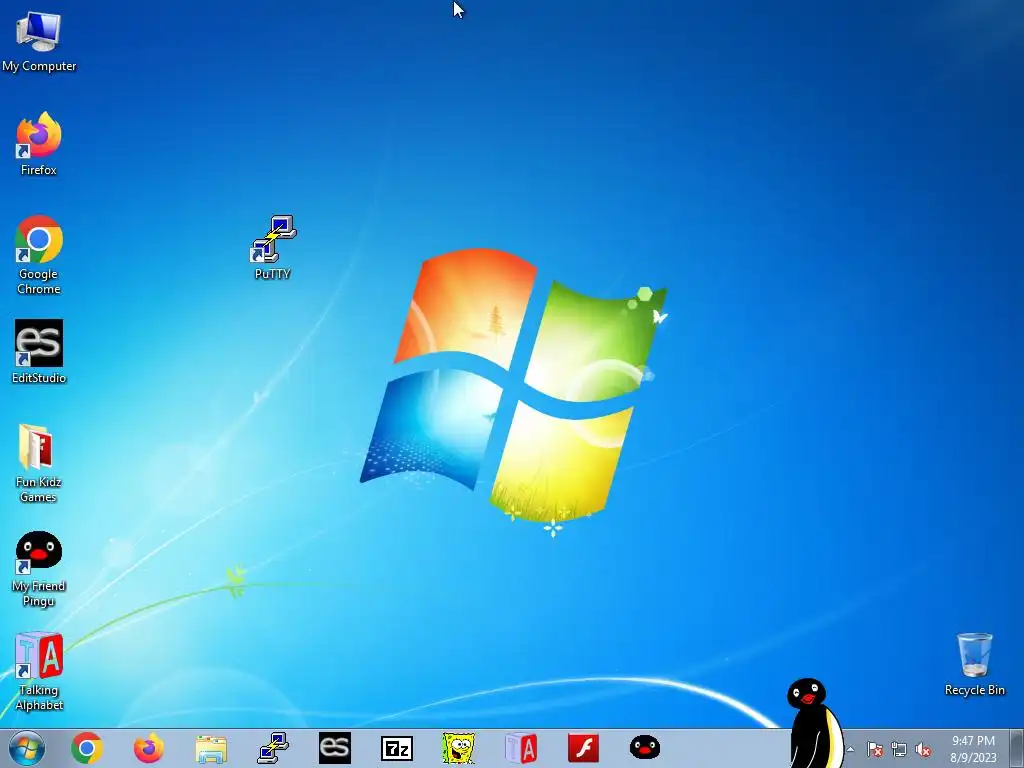
Task: Select the My Friend Pingu shortcut
Action: click(39, 568)
